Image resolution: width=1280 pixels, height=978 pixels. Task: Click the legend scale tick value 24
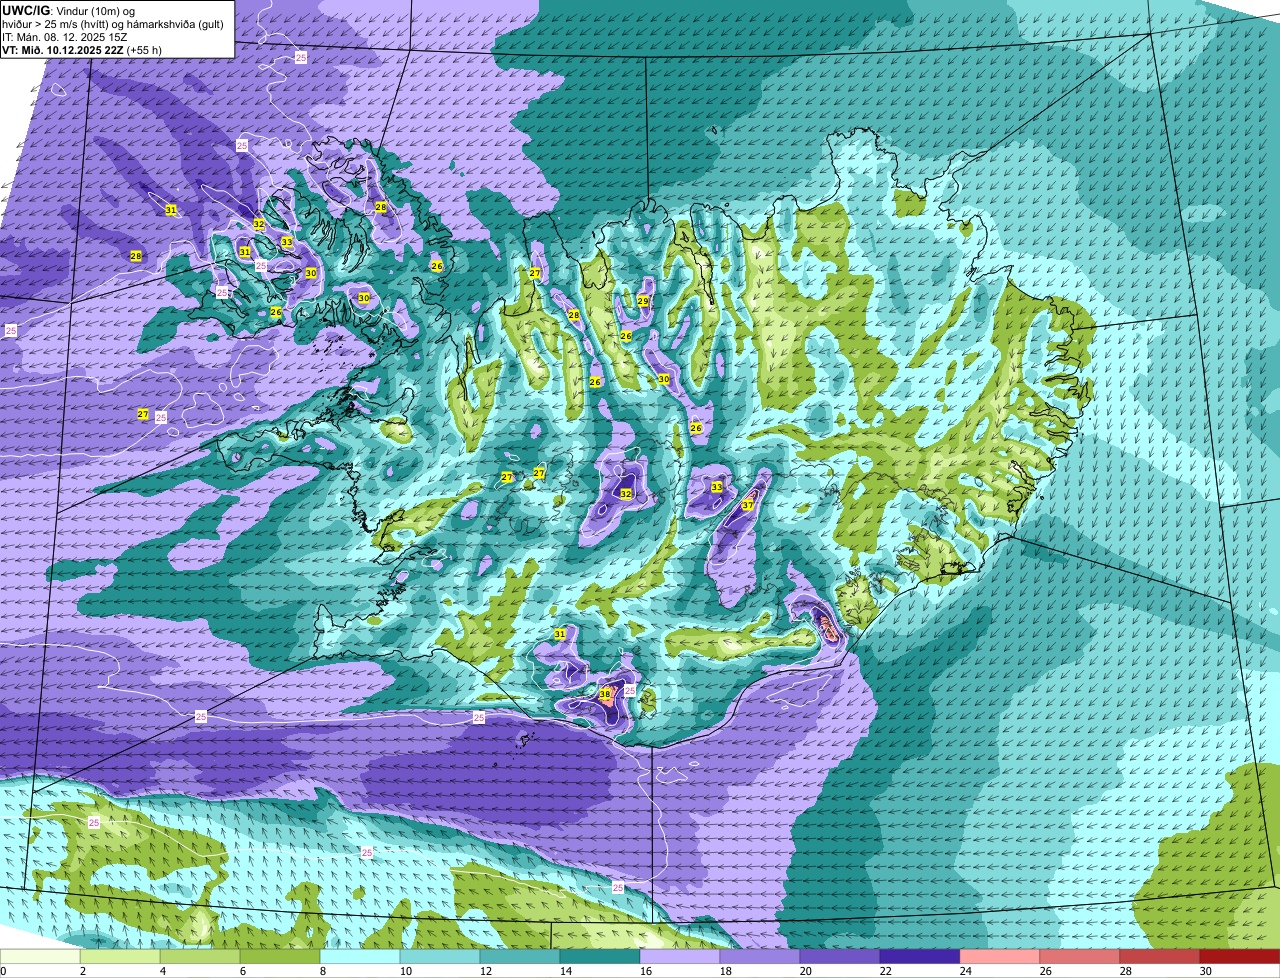click(966, 971)
